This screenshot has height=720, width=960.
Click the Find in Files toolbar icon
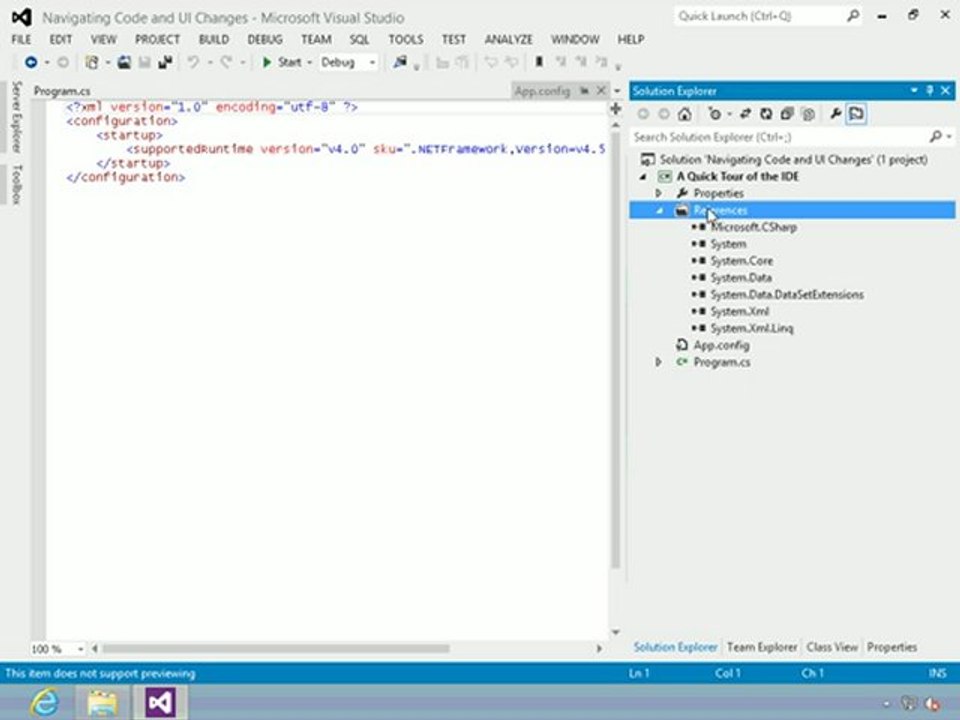point(400,62)
